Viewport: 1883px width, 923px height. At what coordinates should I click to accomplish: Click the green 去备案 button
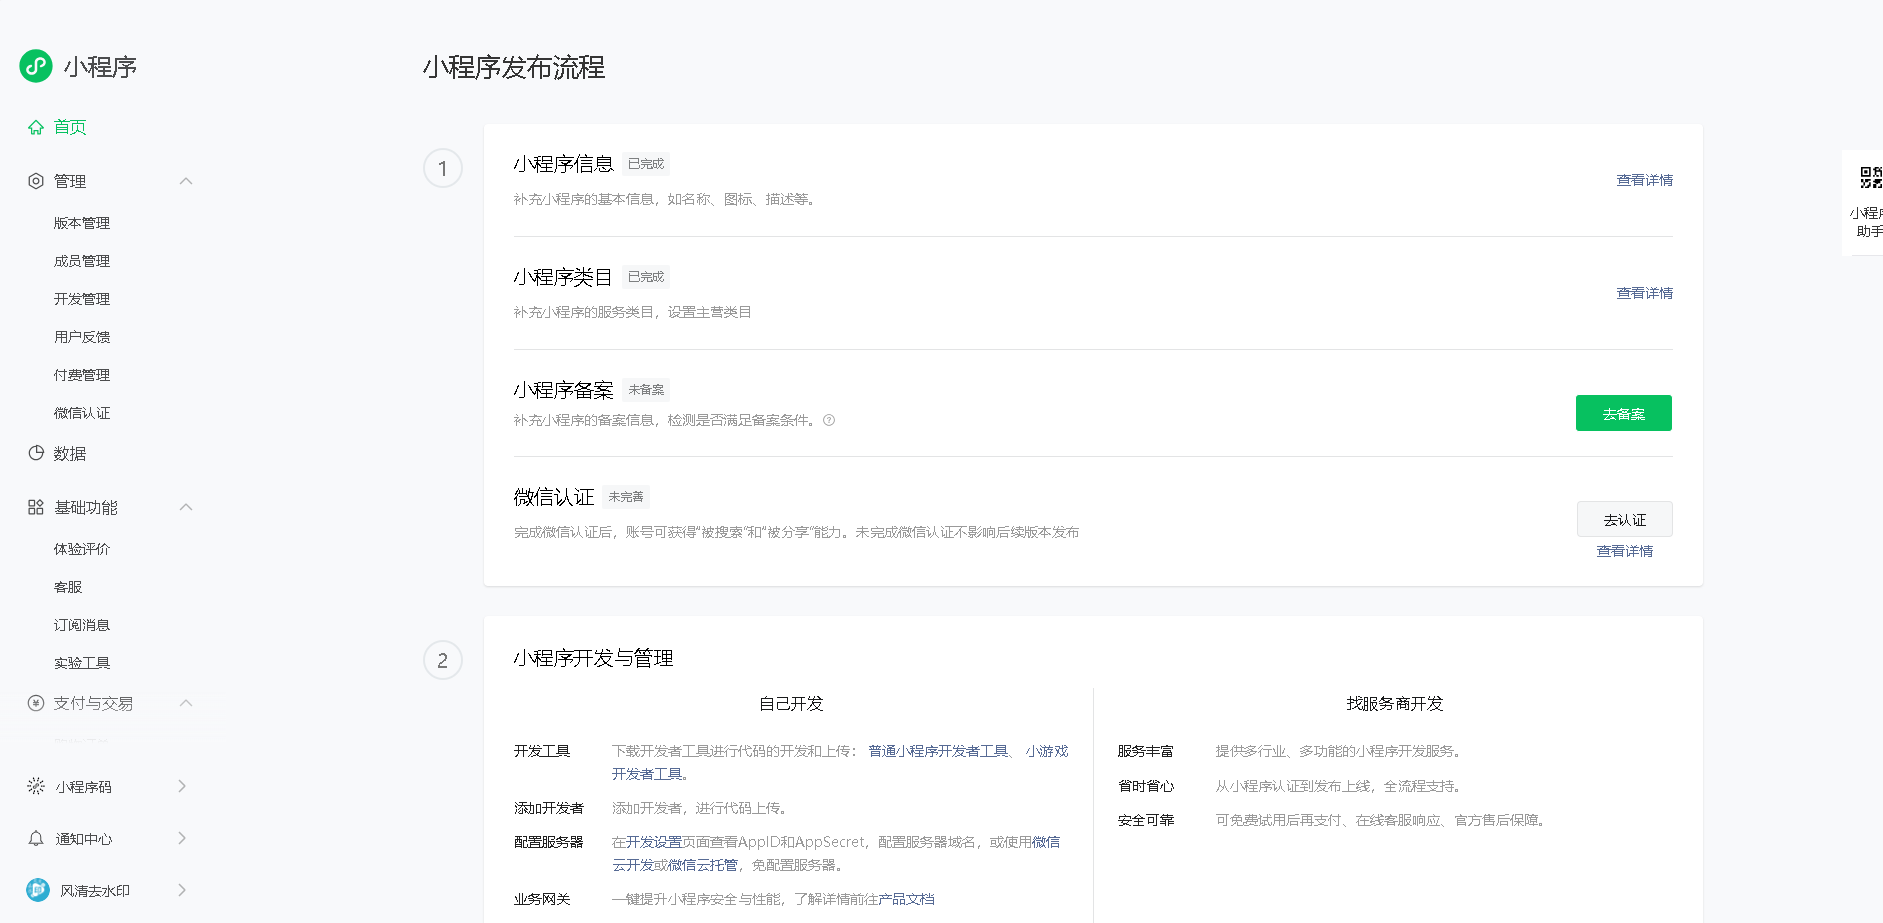point(1624,413)
